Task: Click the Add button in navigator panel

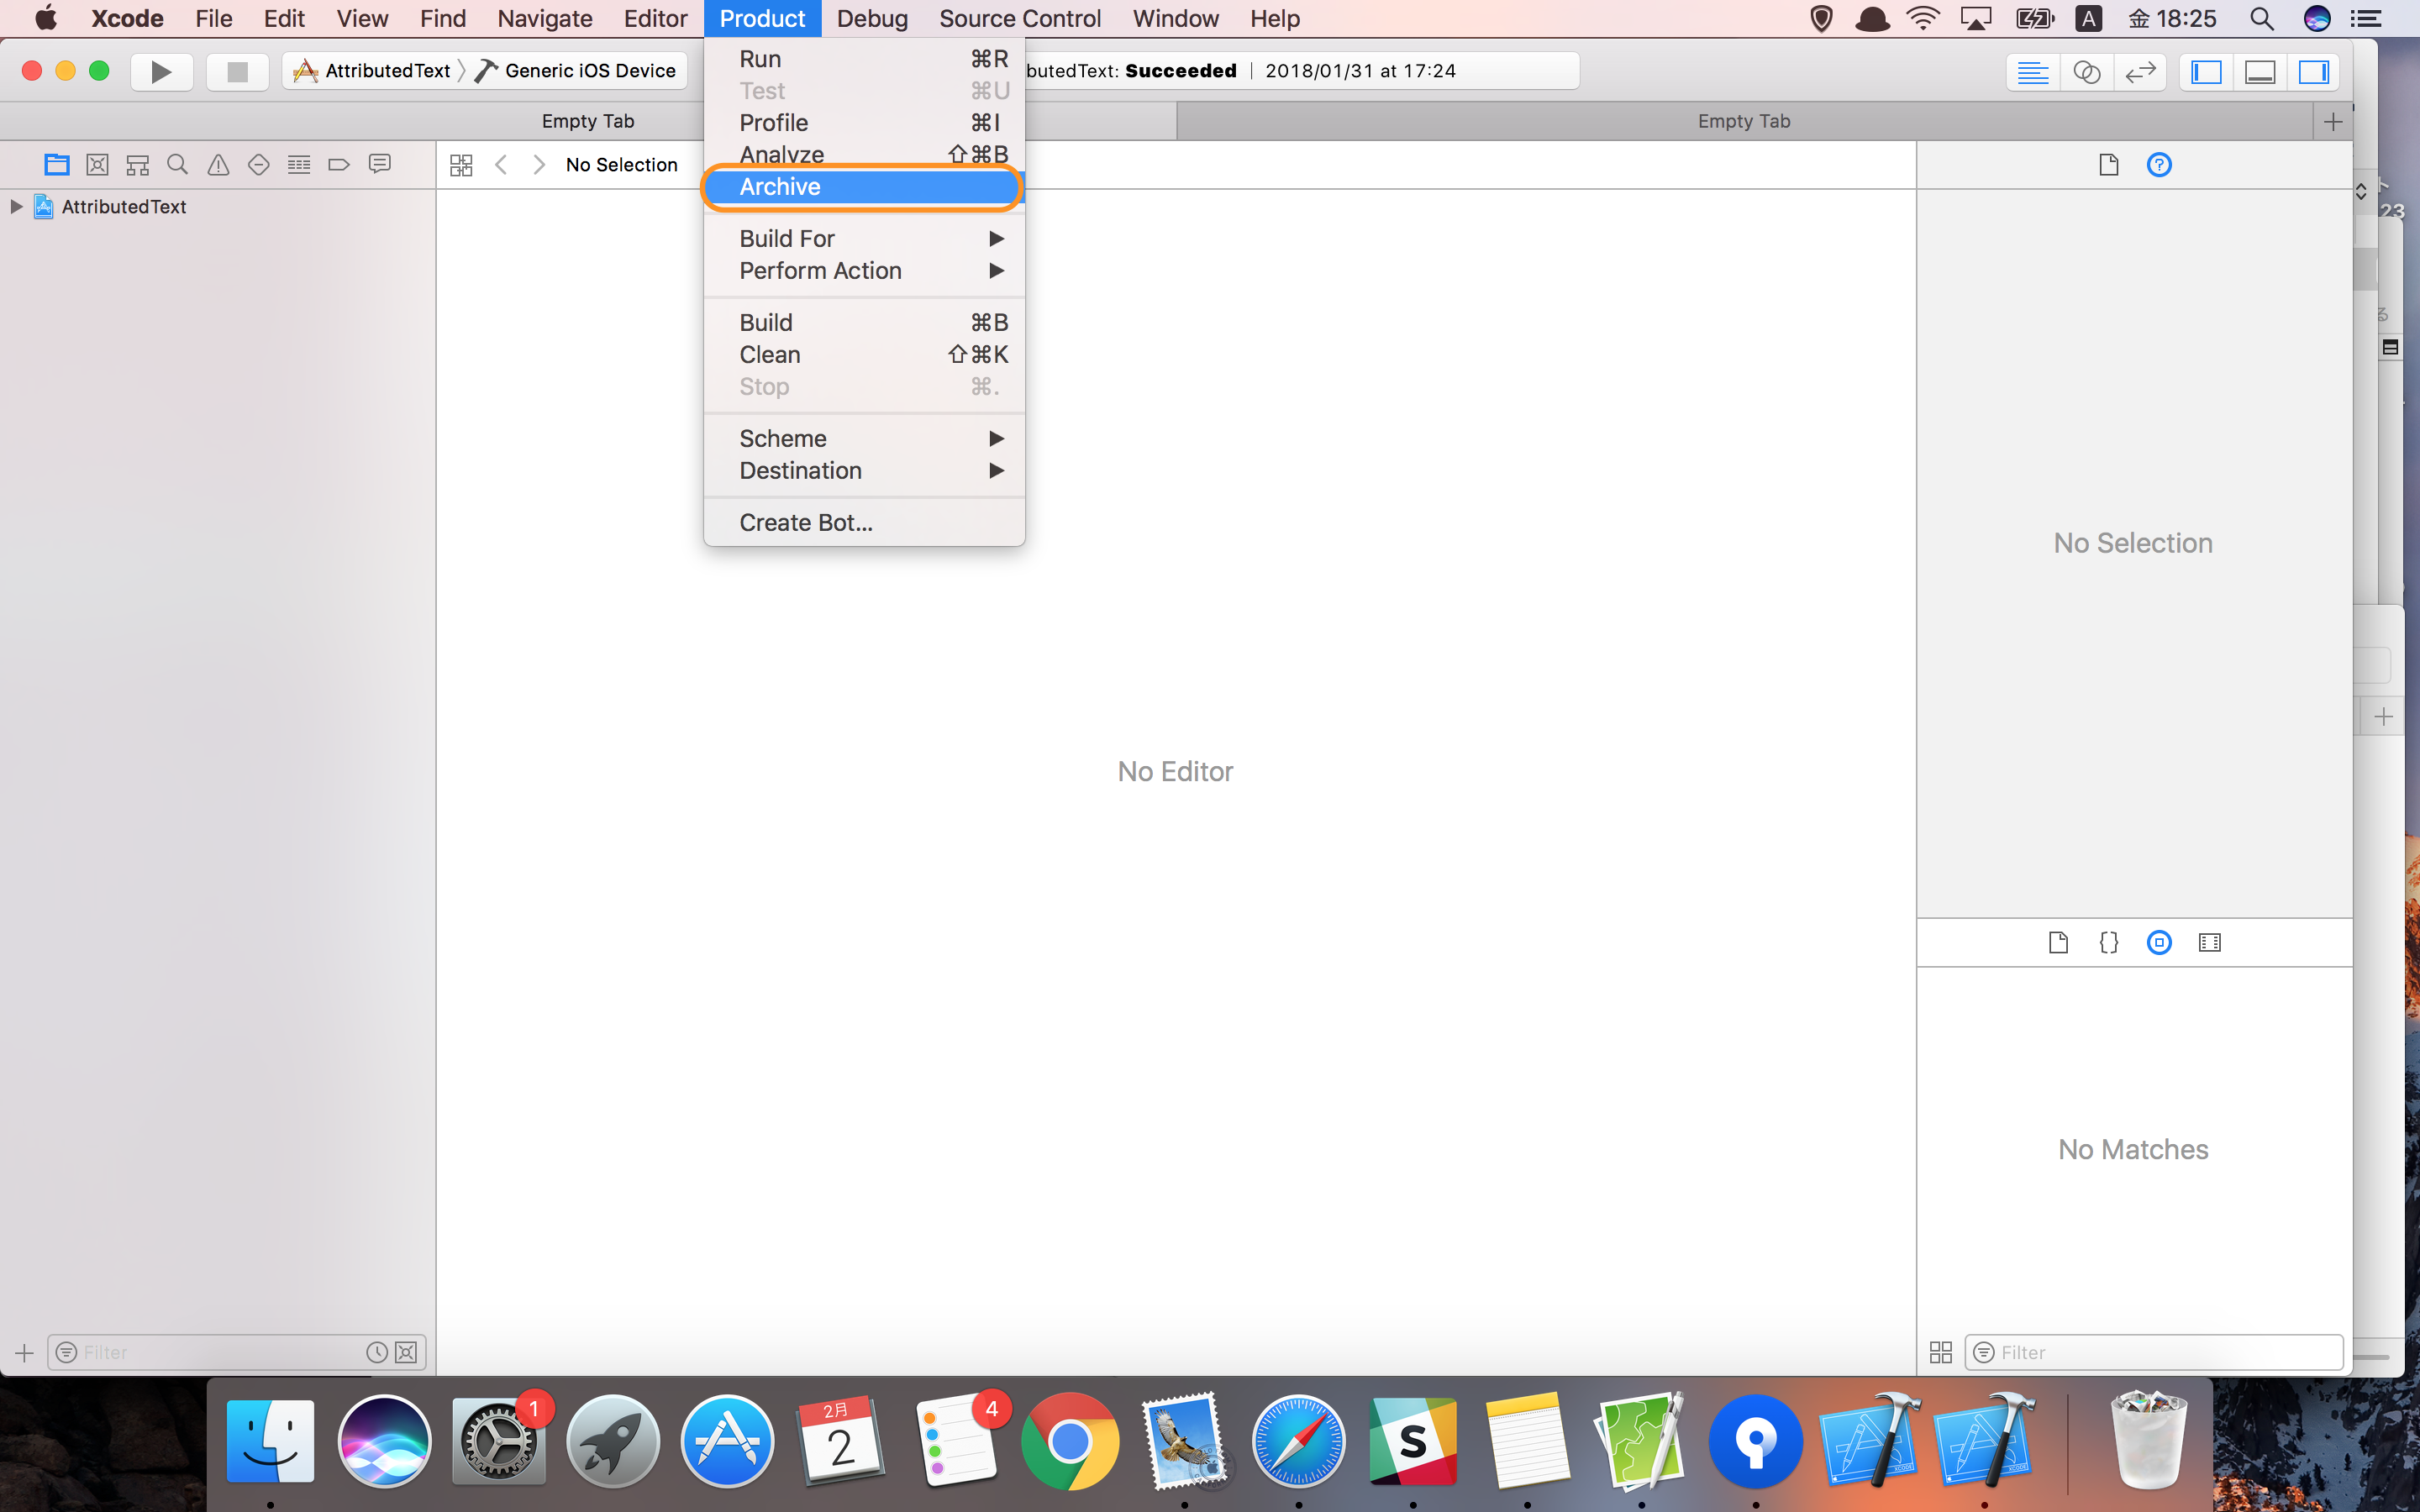Action: [23, 1352]
